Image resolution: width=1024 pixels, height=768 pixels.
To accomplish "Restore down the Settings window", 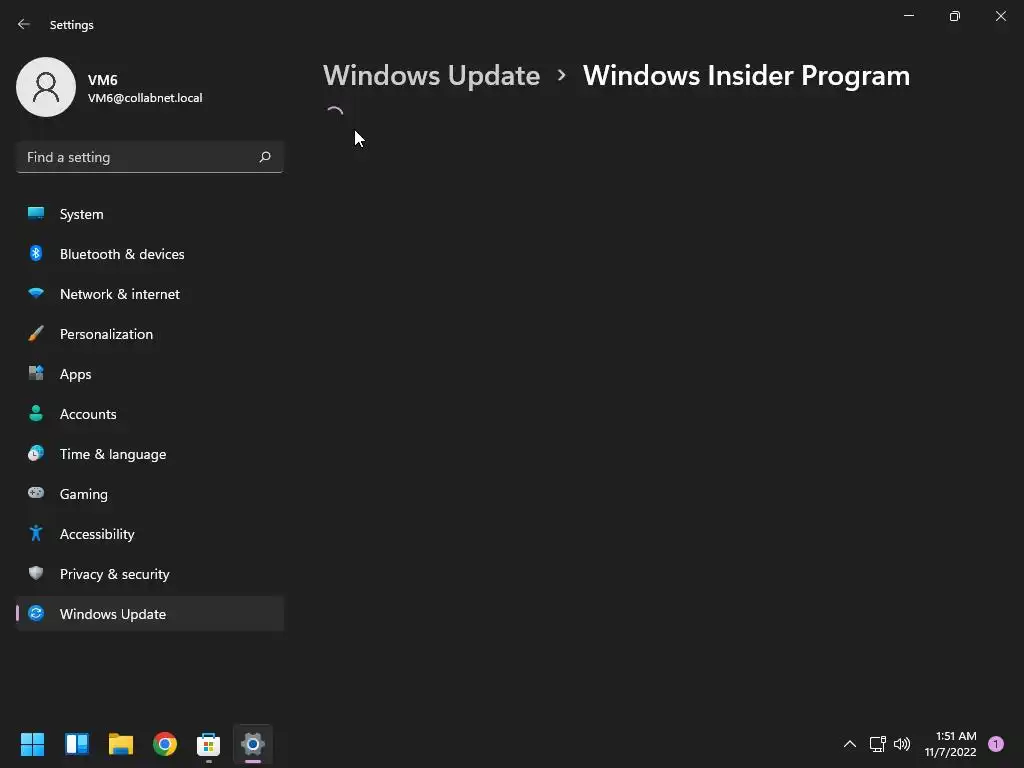I will [954, 16].
